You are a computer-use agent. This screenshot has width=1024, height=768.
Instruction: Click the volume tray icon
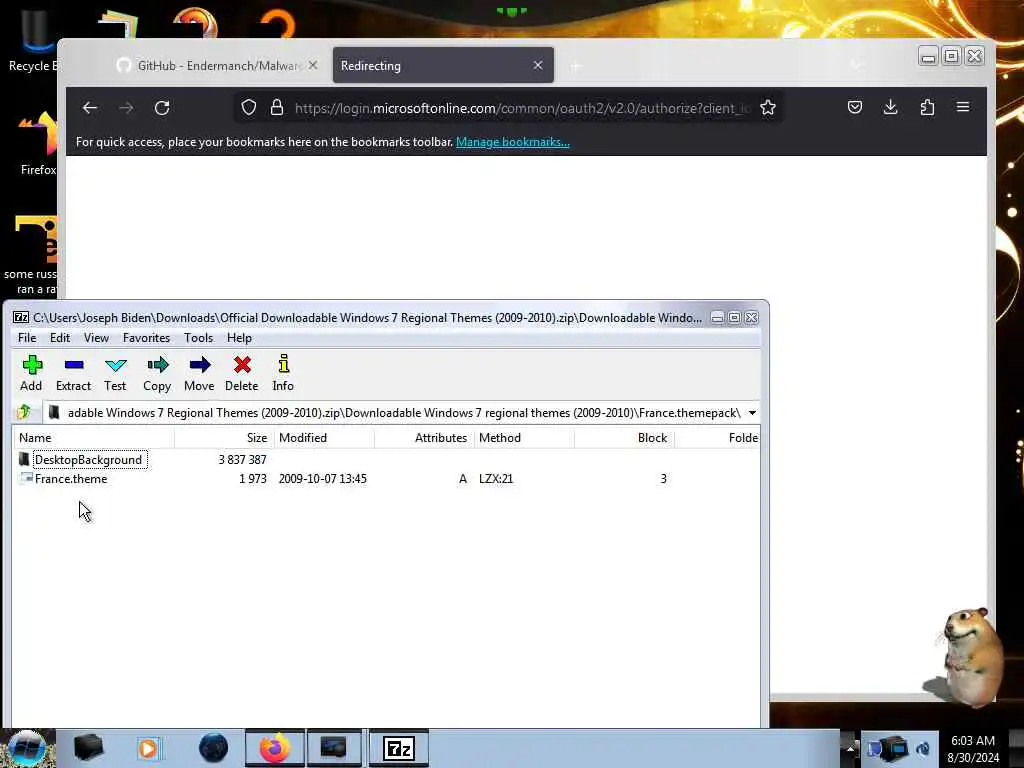click(x=923, y=748)
